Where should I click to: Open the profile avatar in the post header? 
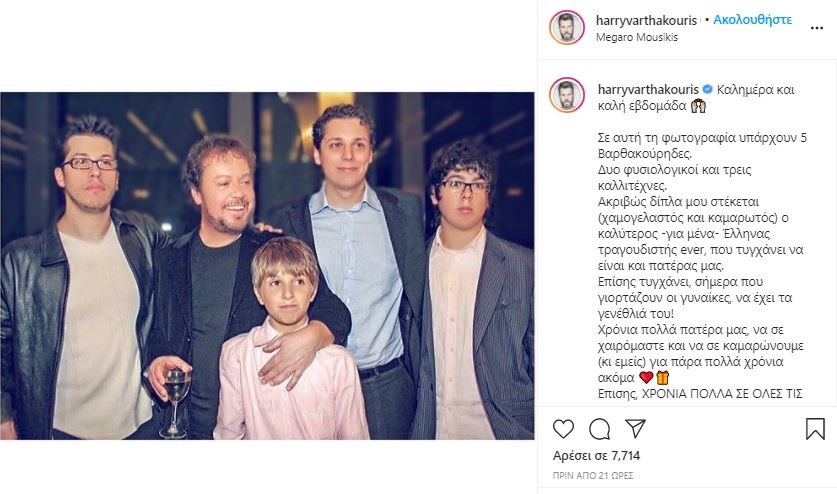(566, 27)
